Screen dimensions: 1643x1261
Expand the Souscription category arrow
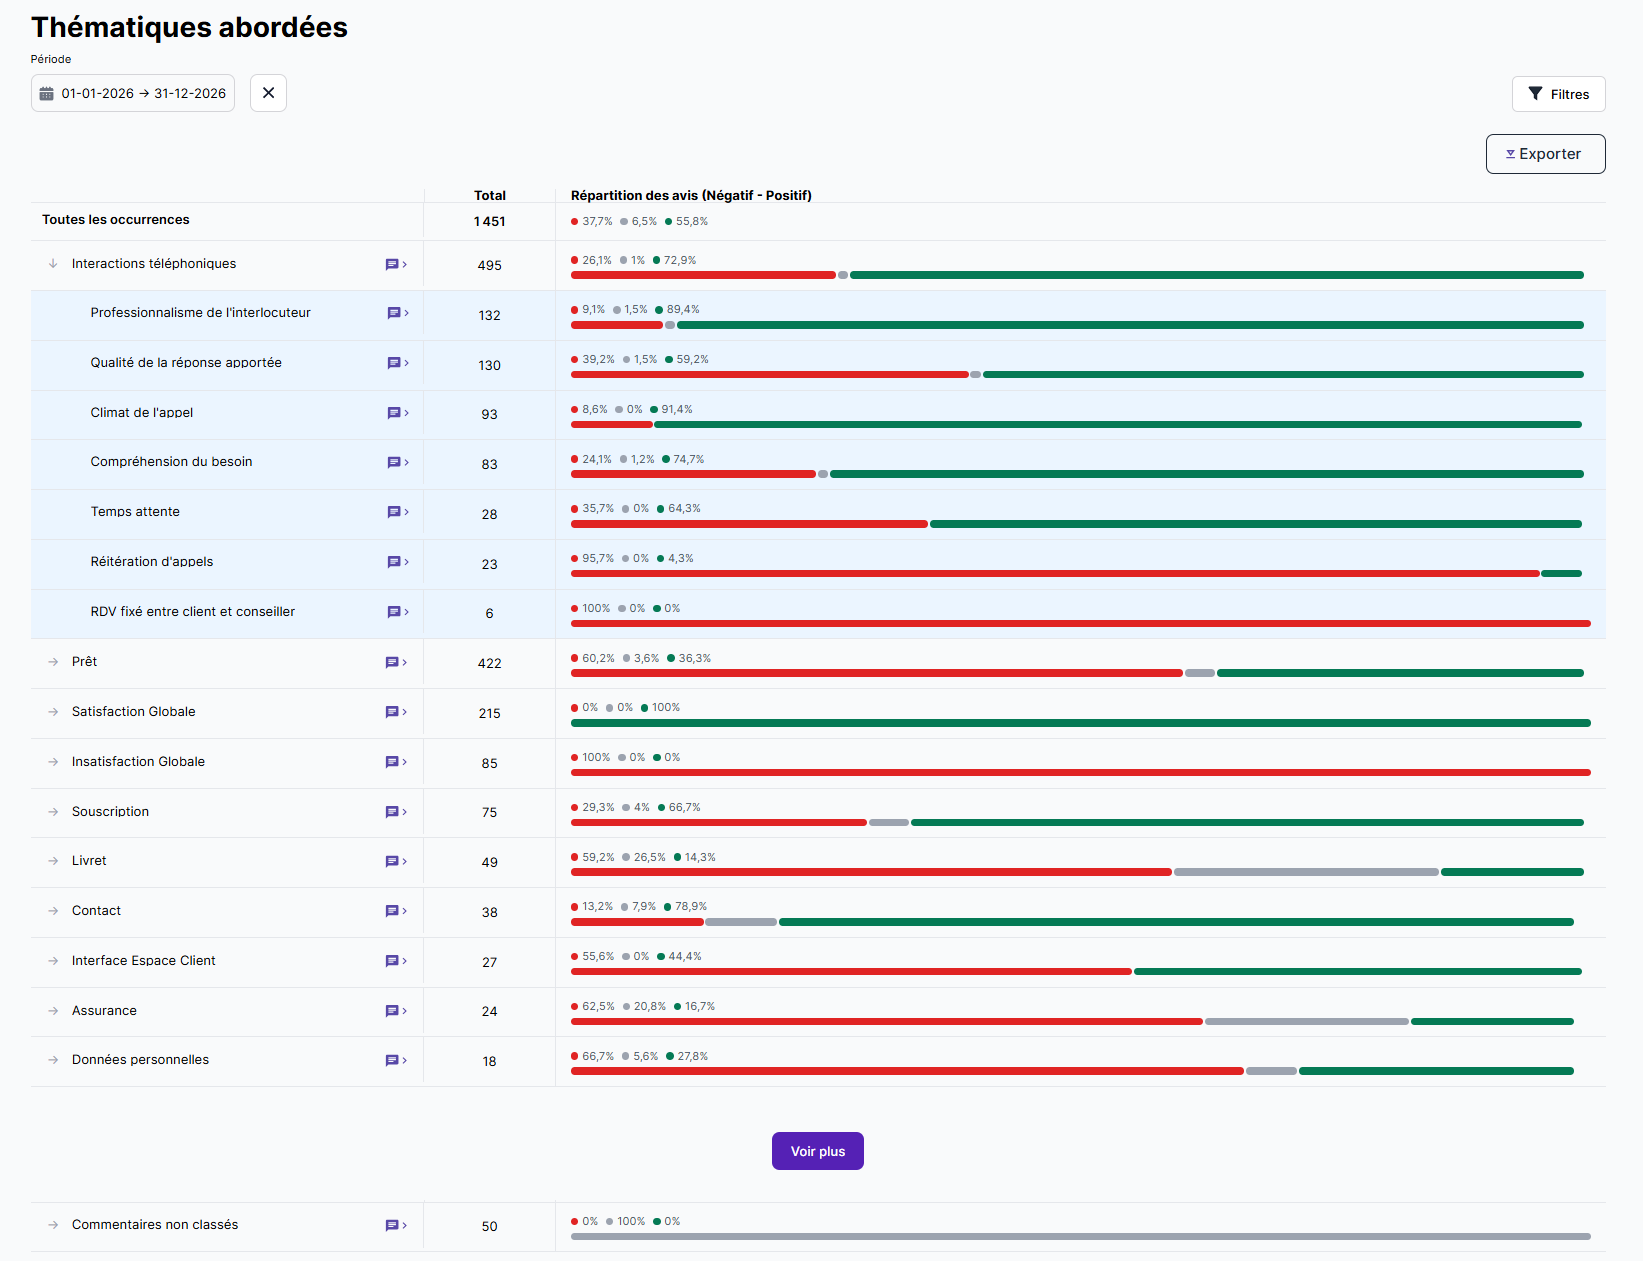(53, 812)
